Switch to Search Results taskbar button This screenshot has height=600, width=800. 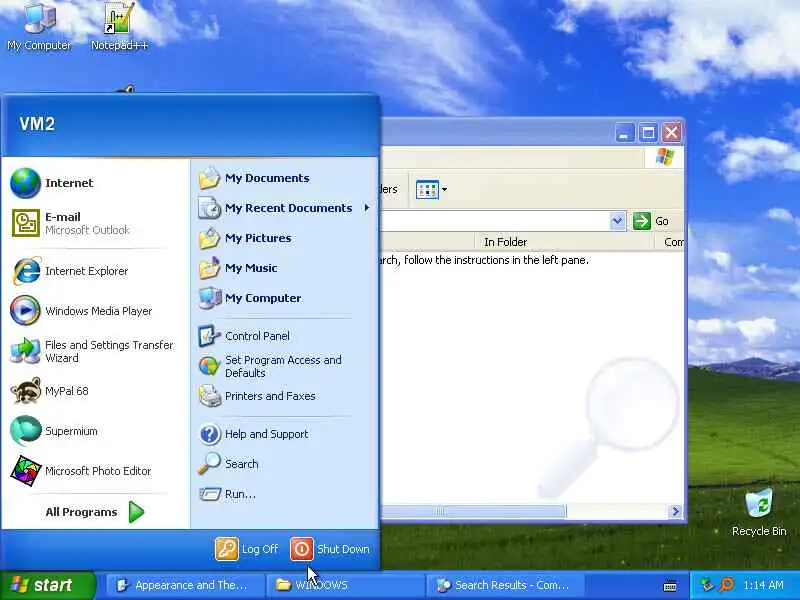(505, 585)
